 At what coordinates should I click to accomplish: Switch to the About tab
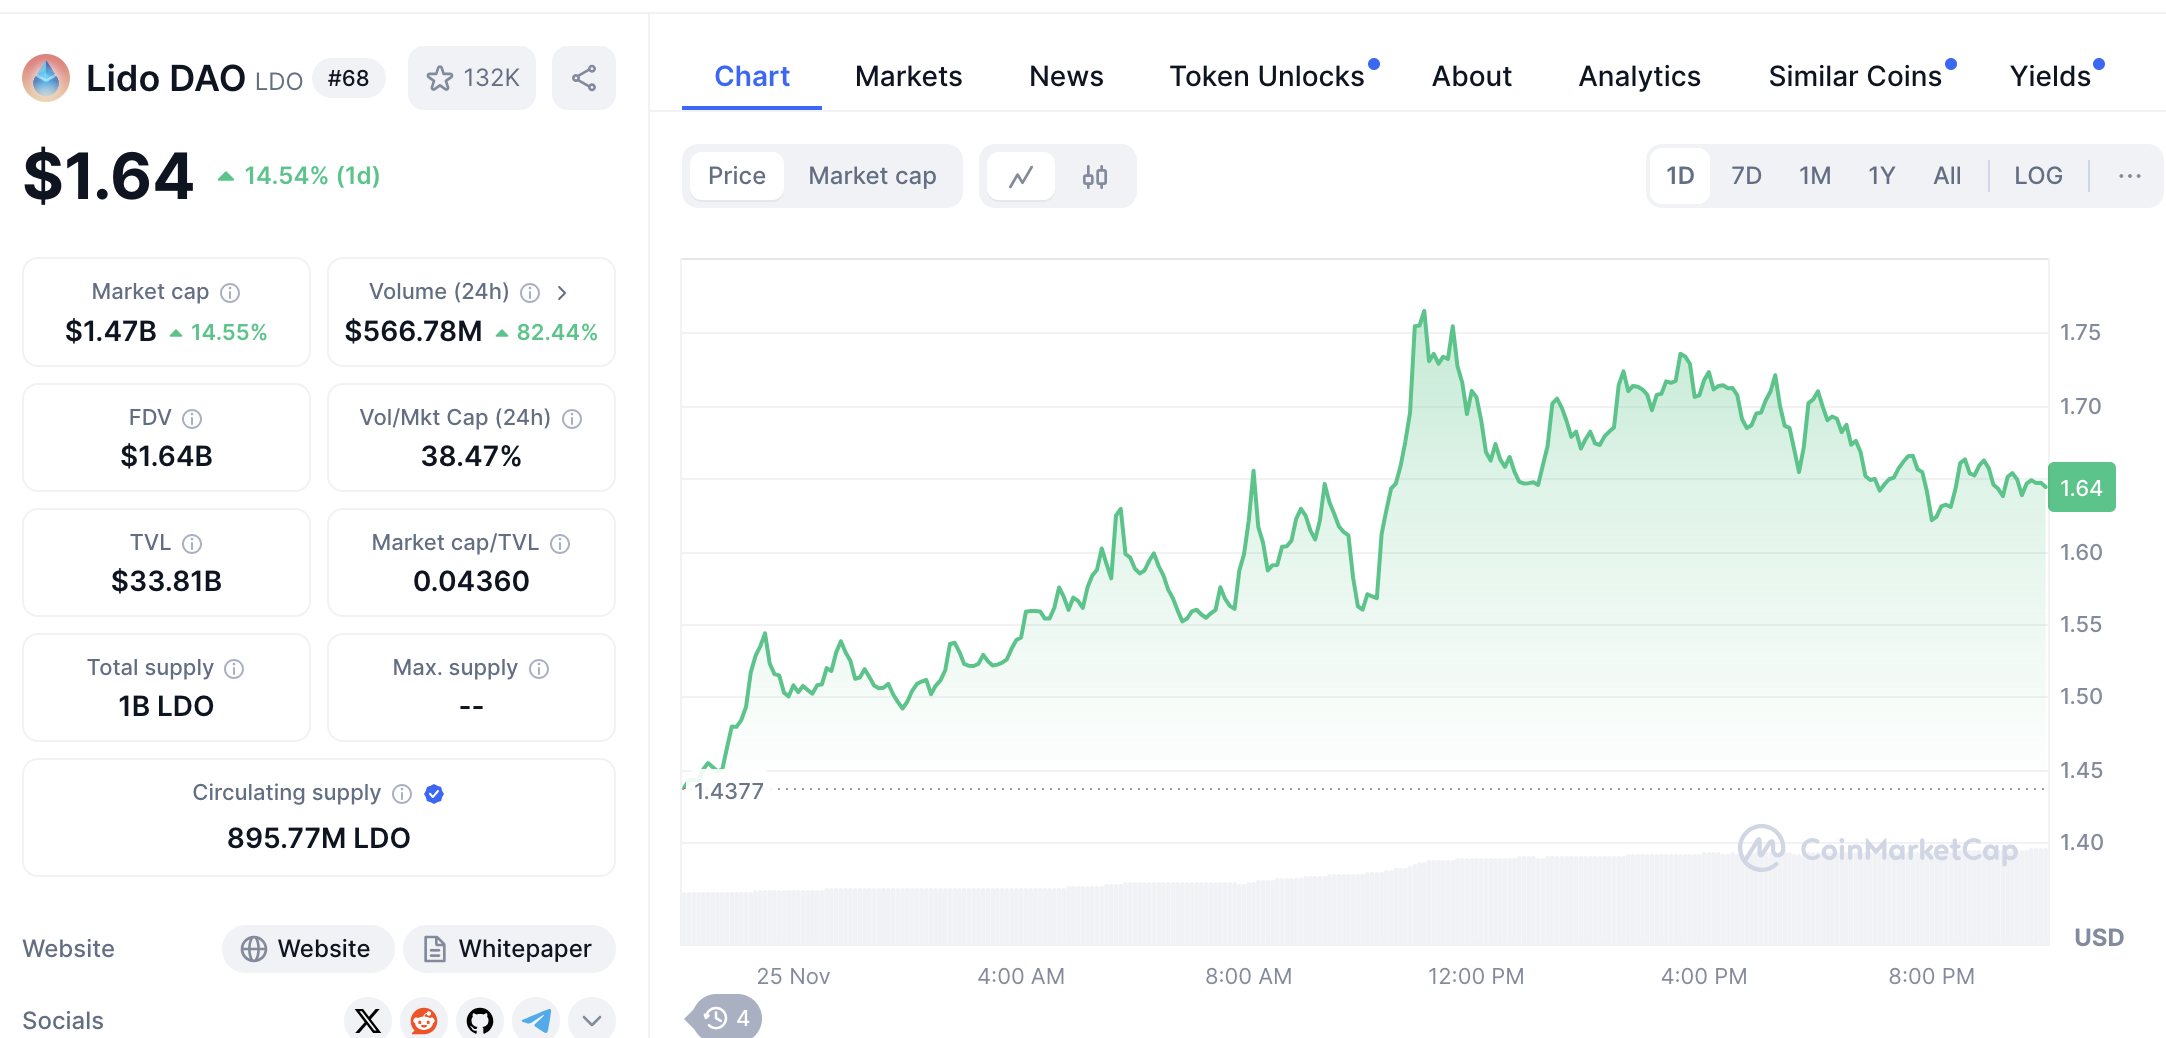(x=1471, y=76)
